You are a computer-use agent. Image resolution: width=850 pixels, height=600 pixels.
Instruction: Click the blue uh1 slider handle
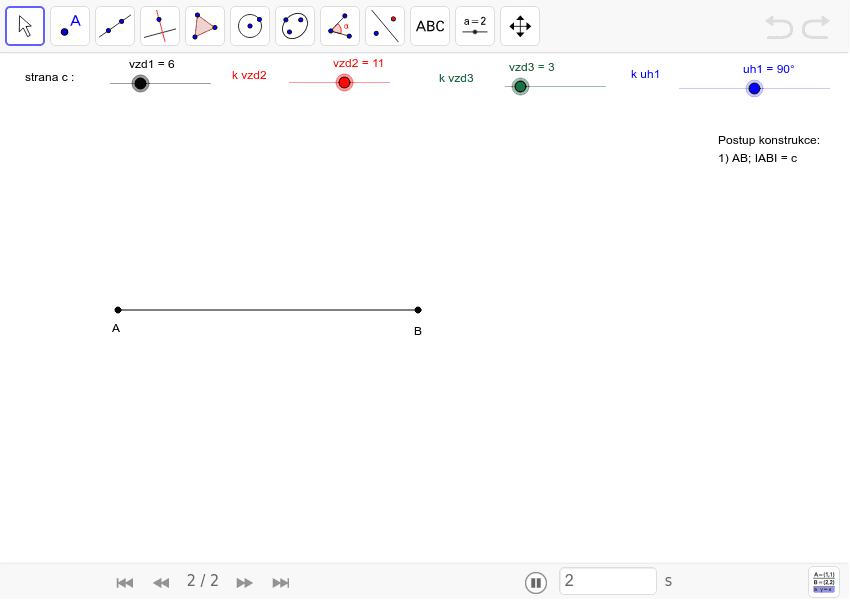[x=754, y=88]
